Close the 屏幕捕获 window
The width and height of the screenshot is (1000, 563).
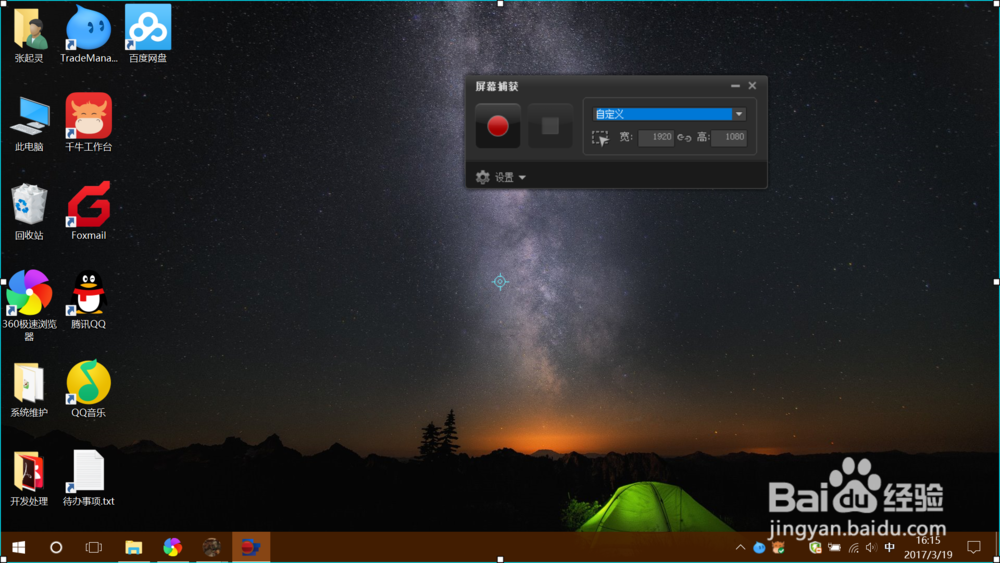(753, 85)
